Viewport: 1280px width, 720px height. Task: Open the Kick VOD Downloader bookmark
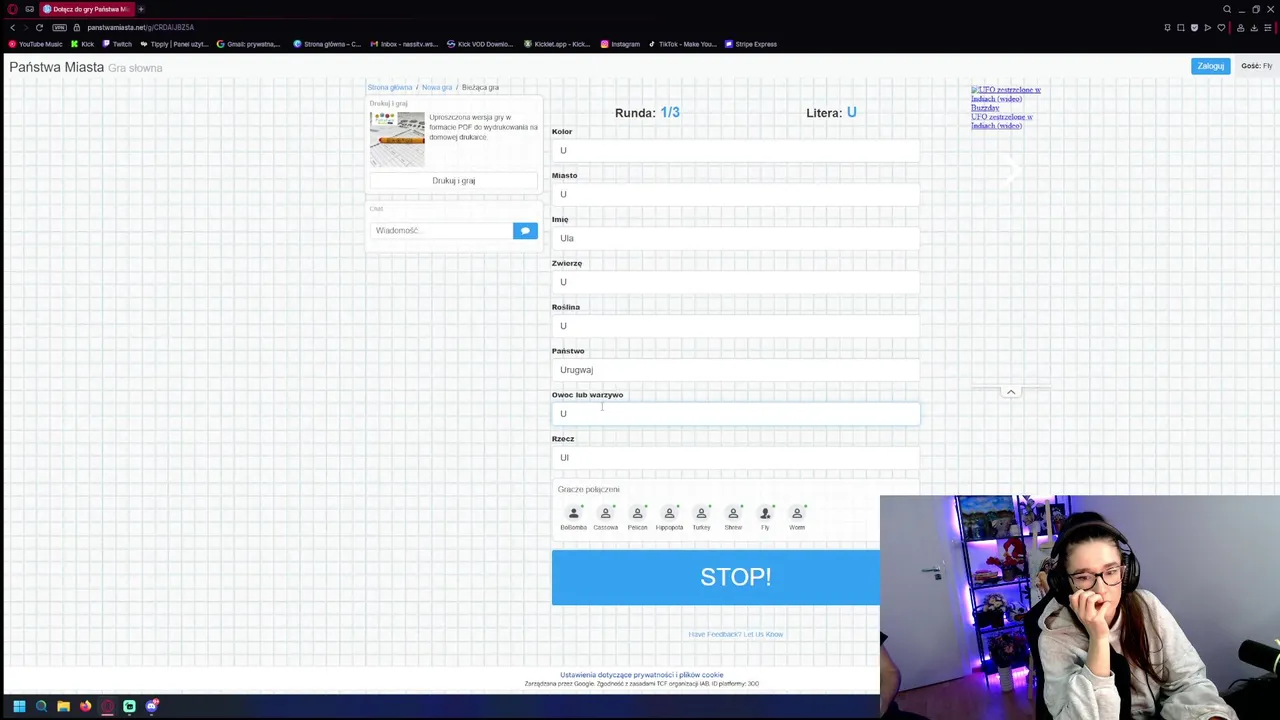480,44
